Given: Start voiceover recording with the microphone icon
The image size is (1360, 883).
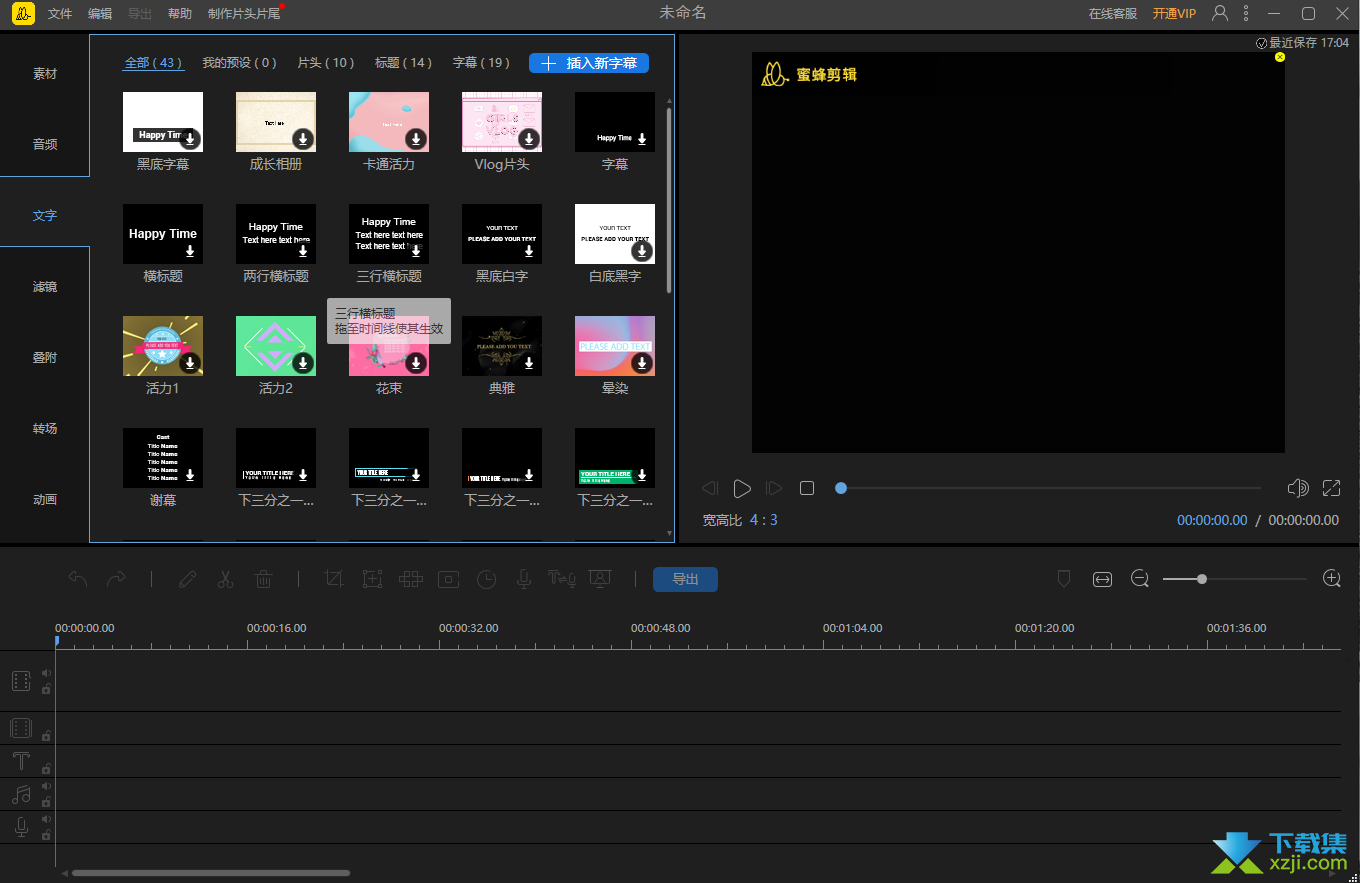Looking at the screenshot, I should coord(523,579).
